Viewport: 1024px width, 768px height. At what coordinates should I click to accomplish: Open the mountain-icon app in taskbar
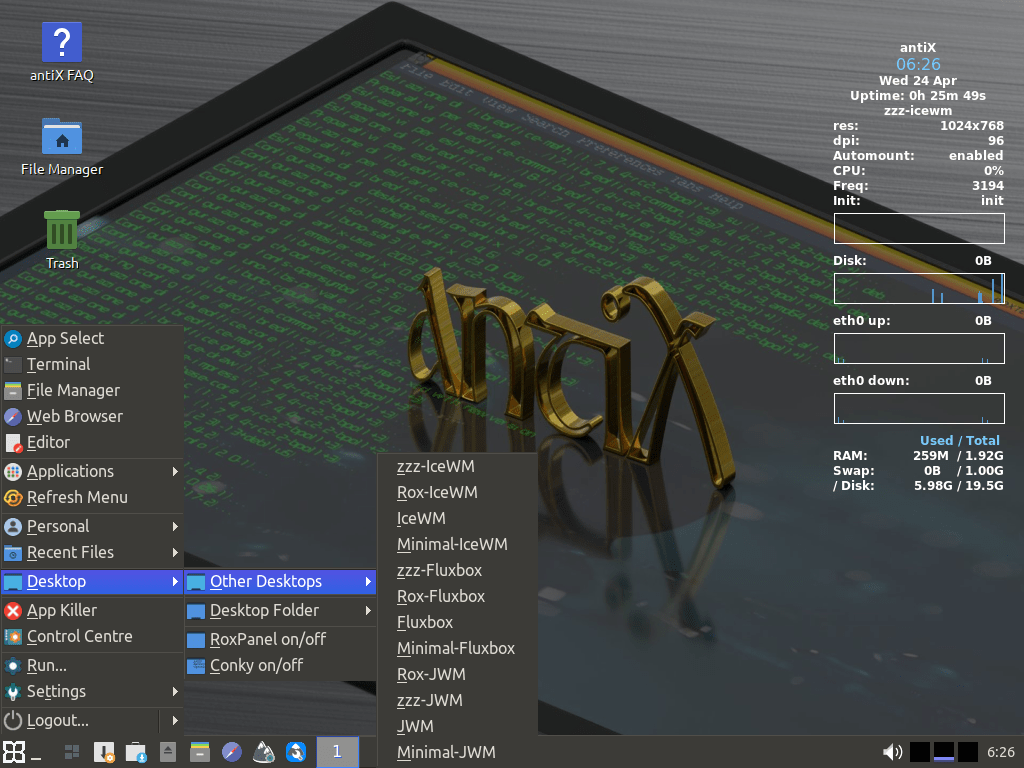(264, 752)
